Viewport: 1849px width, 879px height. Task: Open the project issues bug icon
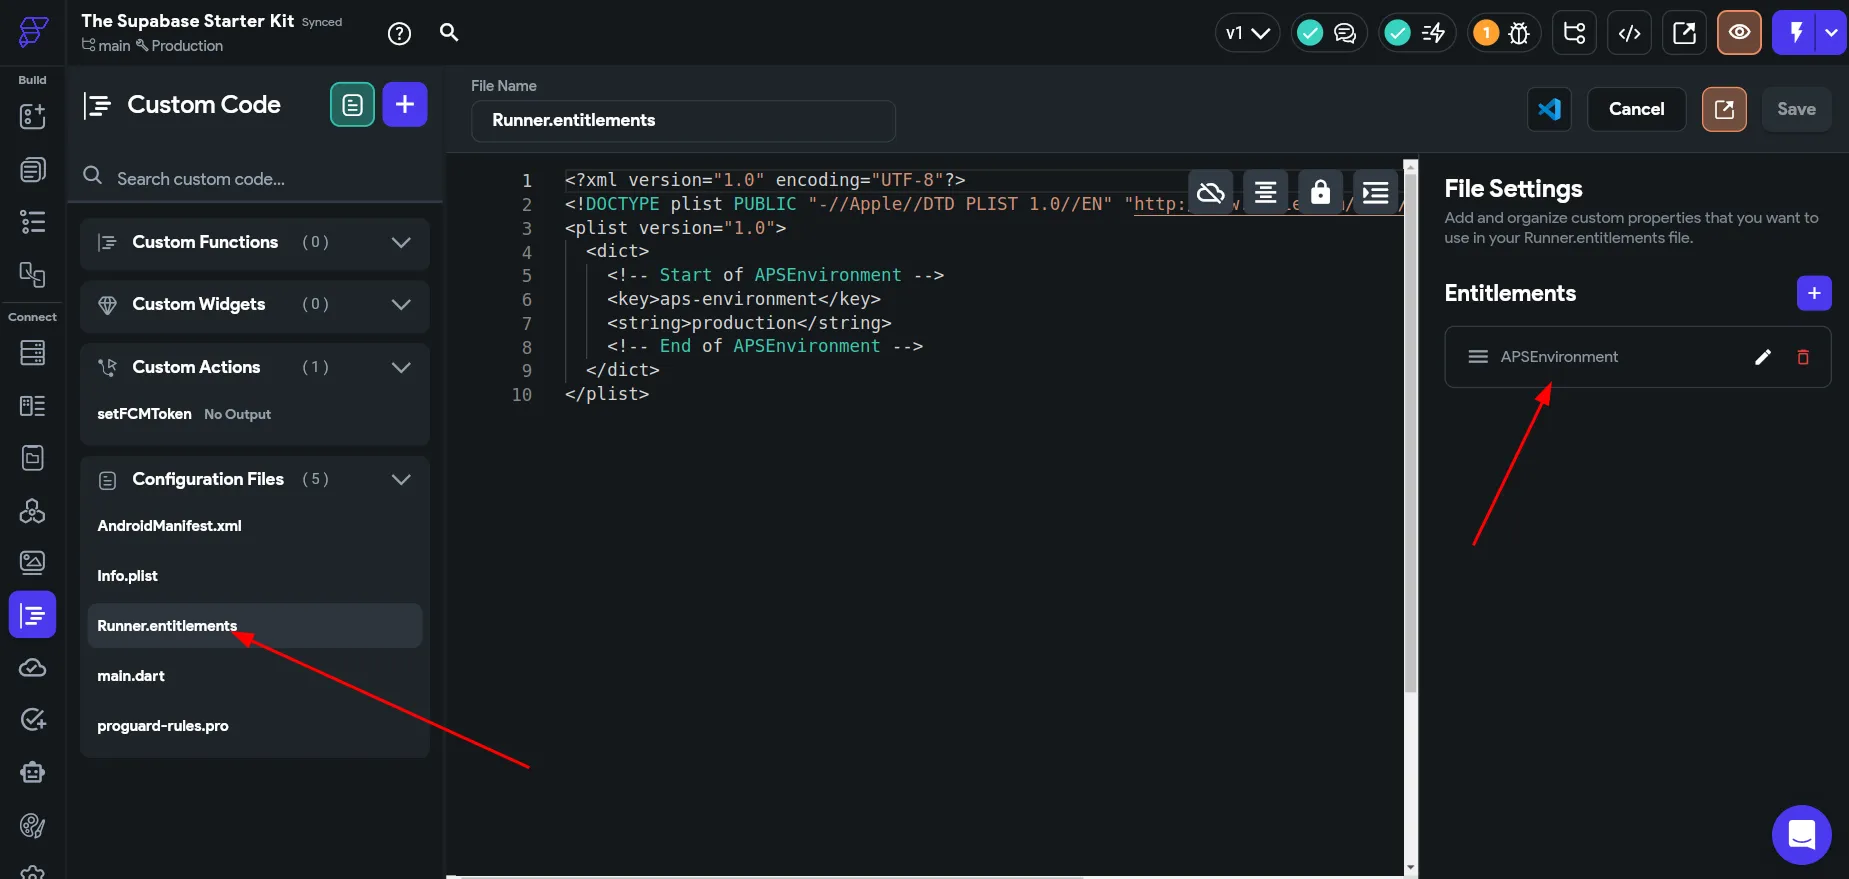pyautogui.click(x=1518, y=33)
